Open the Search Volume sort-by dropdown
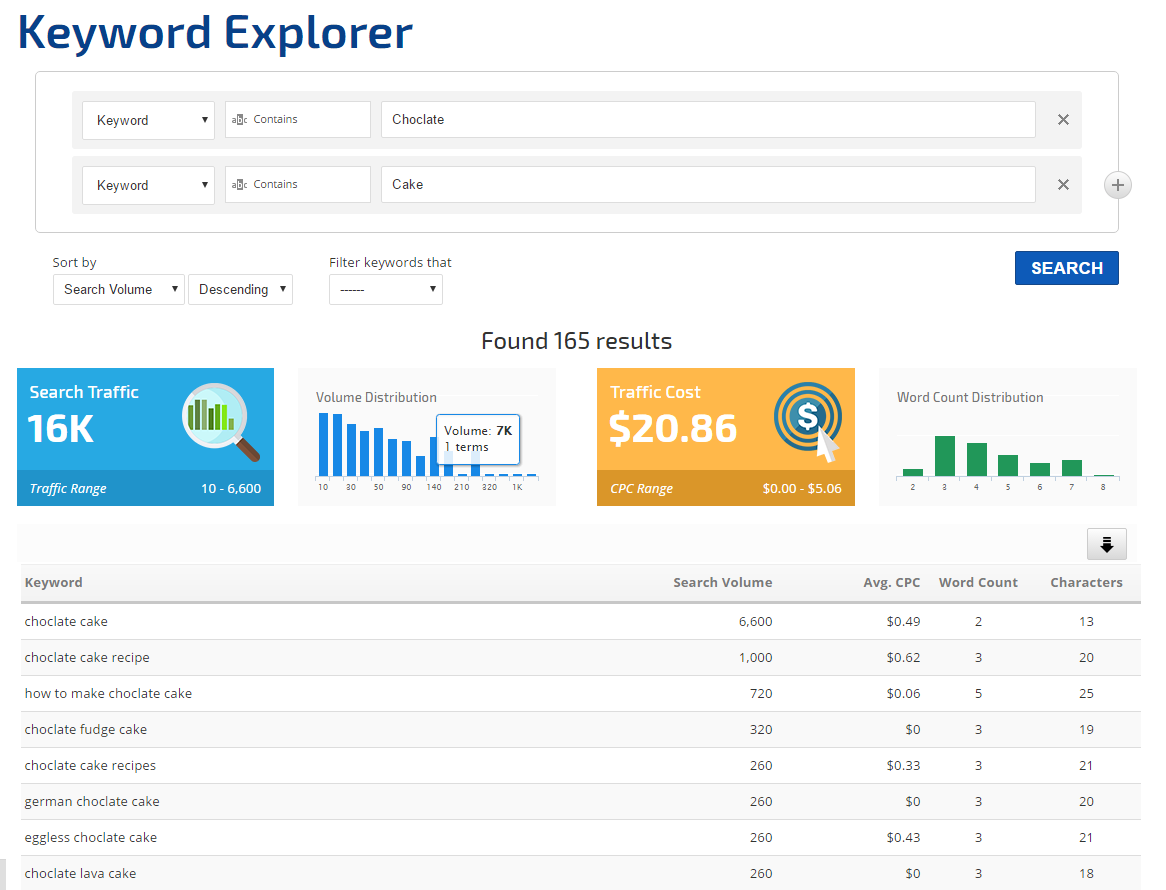This screenshot has height=890, width=1166. (118, 290)
